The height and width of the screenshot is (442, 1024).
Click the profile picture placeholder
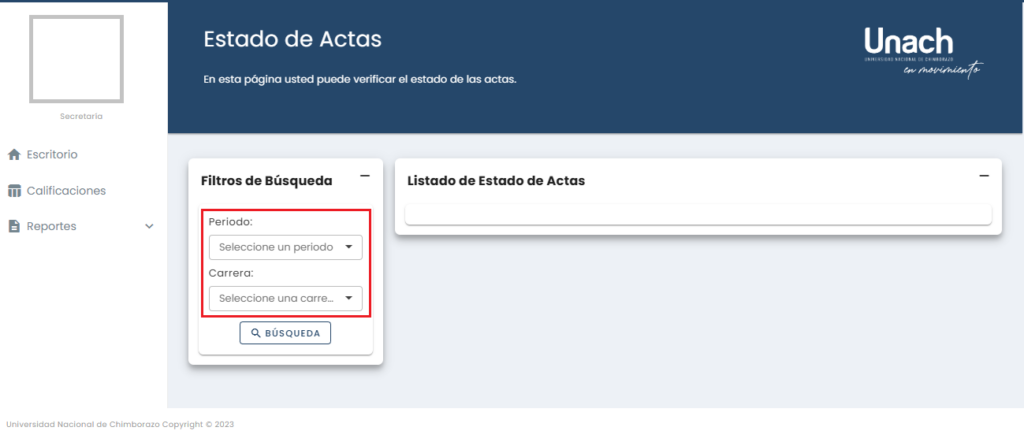76,59
